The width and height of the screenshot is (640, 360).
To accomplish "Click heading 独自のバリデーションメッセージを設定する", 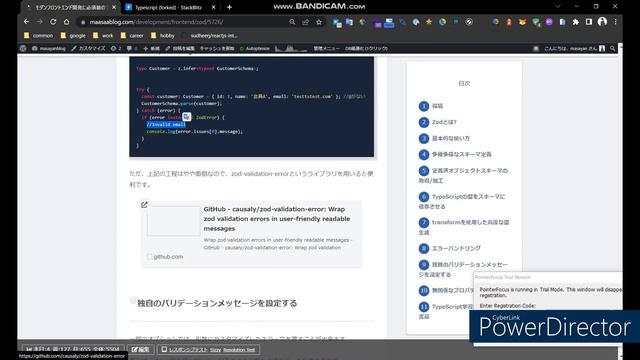I will tap(217, 303).
